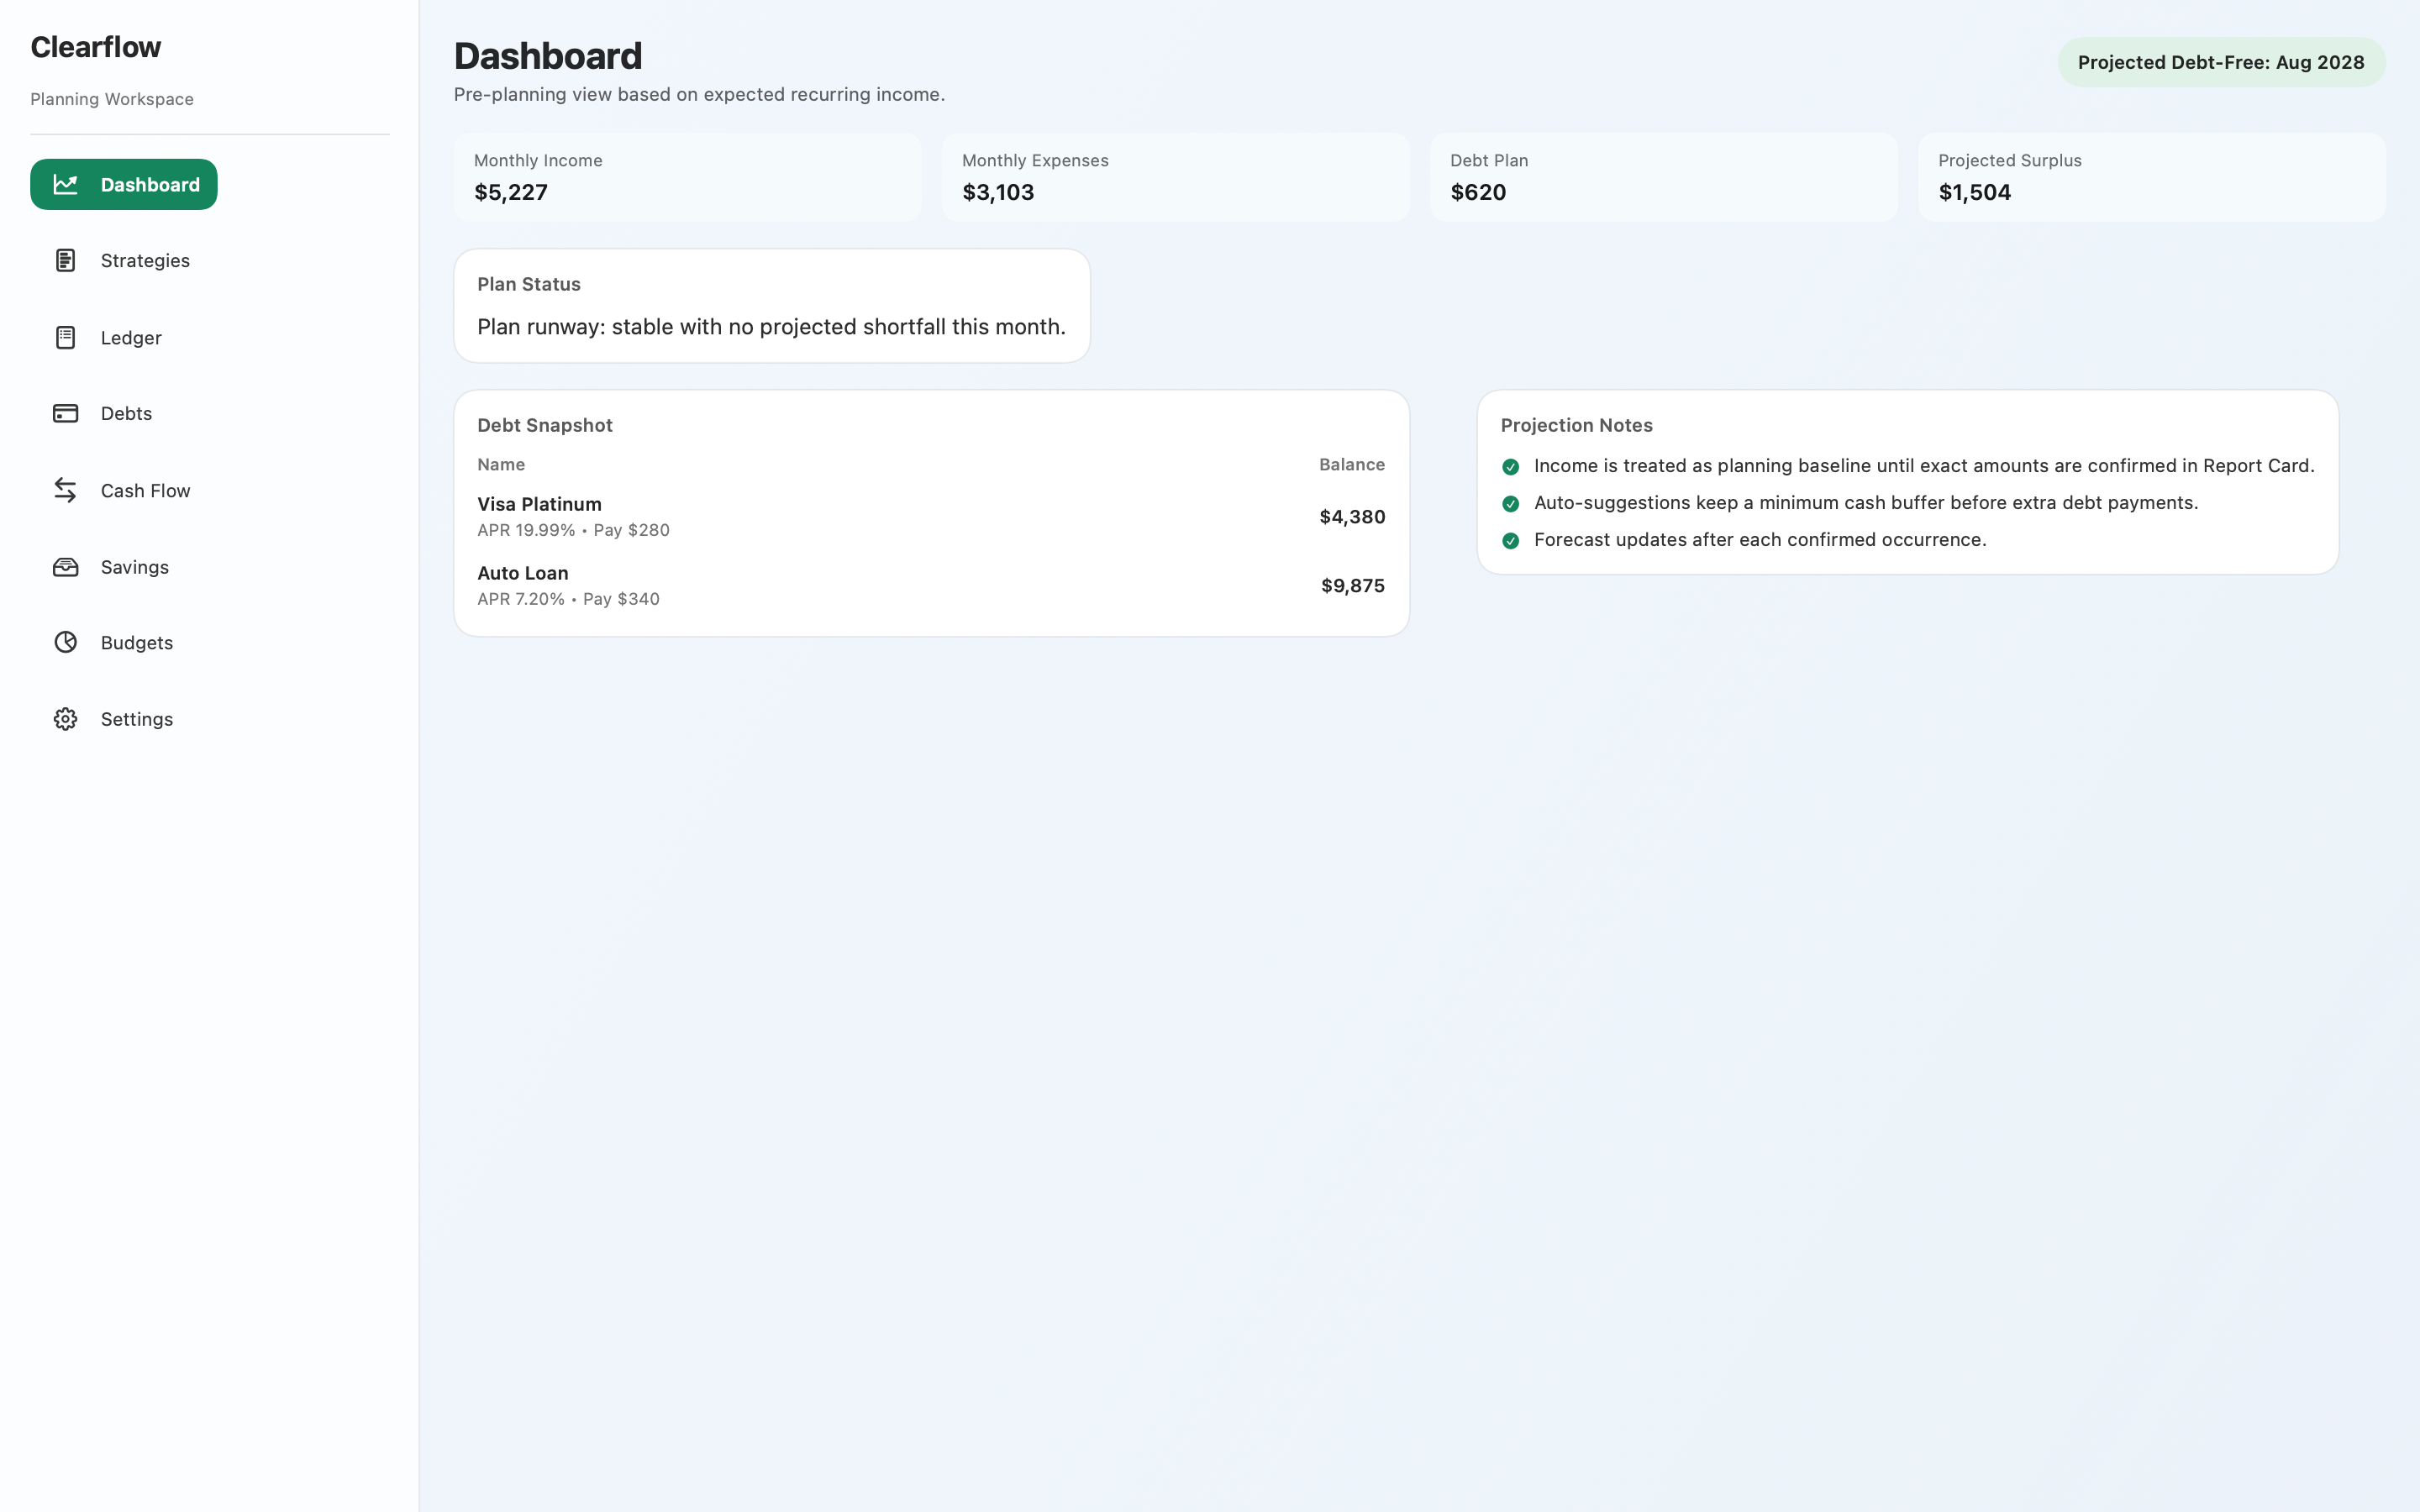2420x1512 pixels.
Task: Click the green check beside Forecast updates note
Action: (1510, 541)
